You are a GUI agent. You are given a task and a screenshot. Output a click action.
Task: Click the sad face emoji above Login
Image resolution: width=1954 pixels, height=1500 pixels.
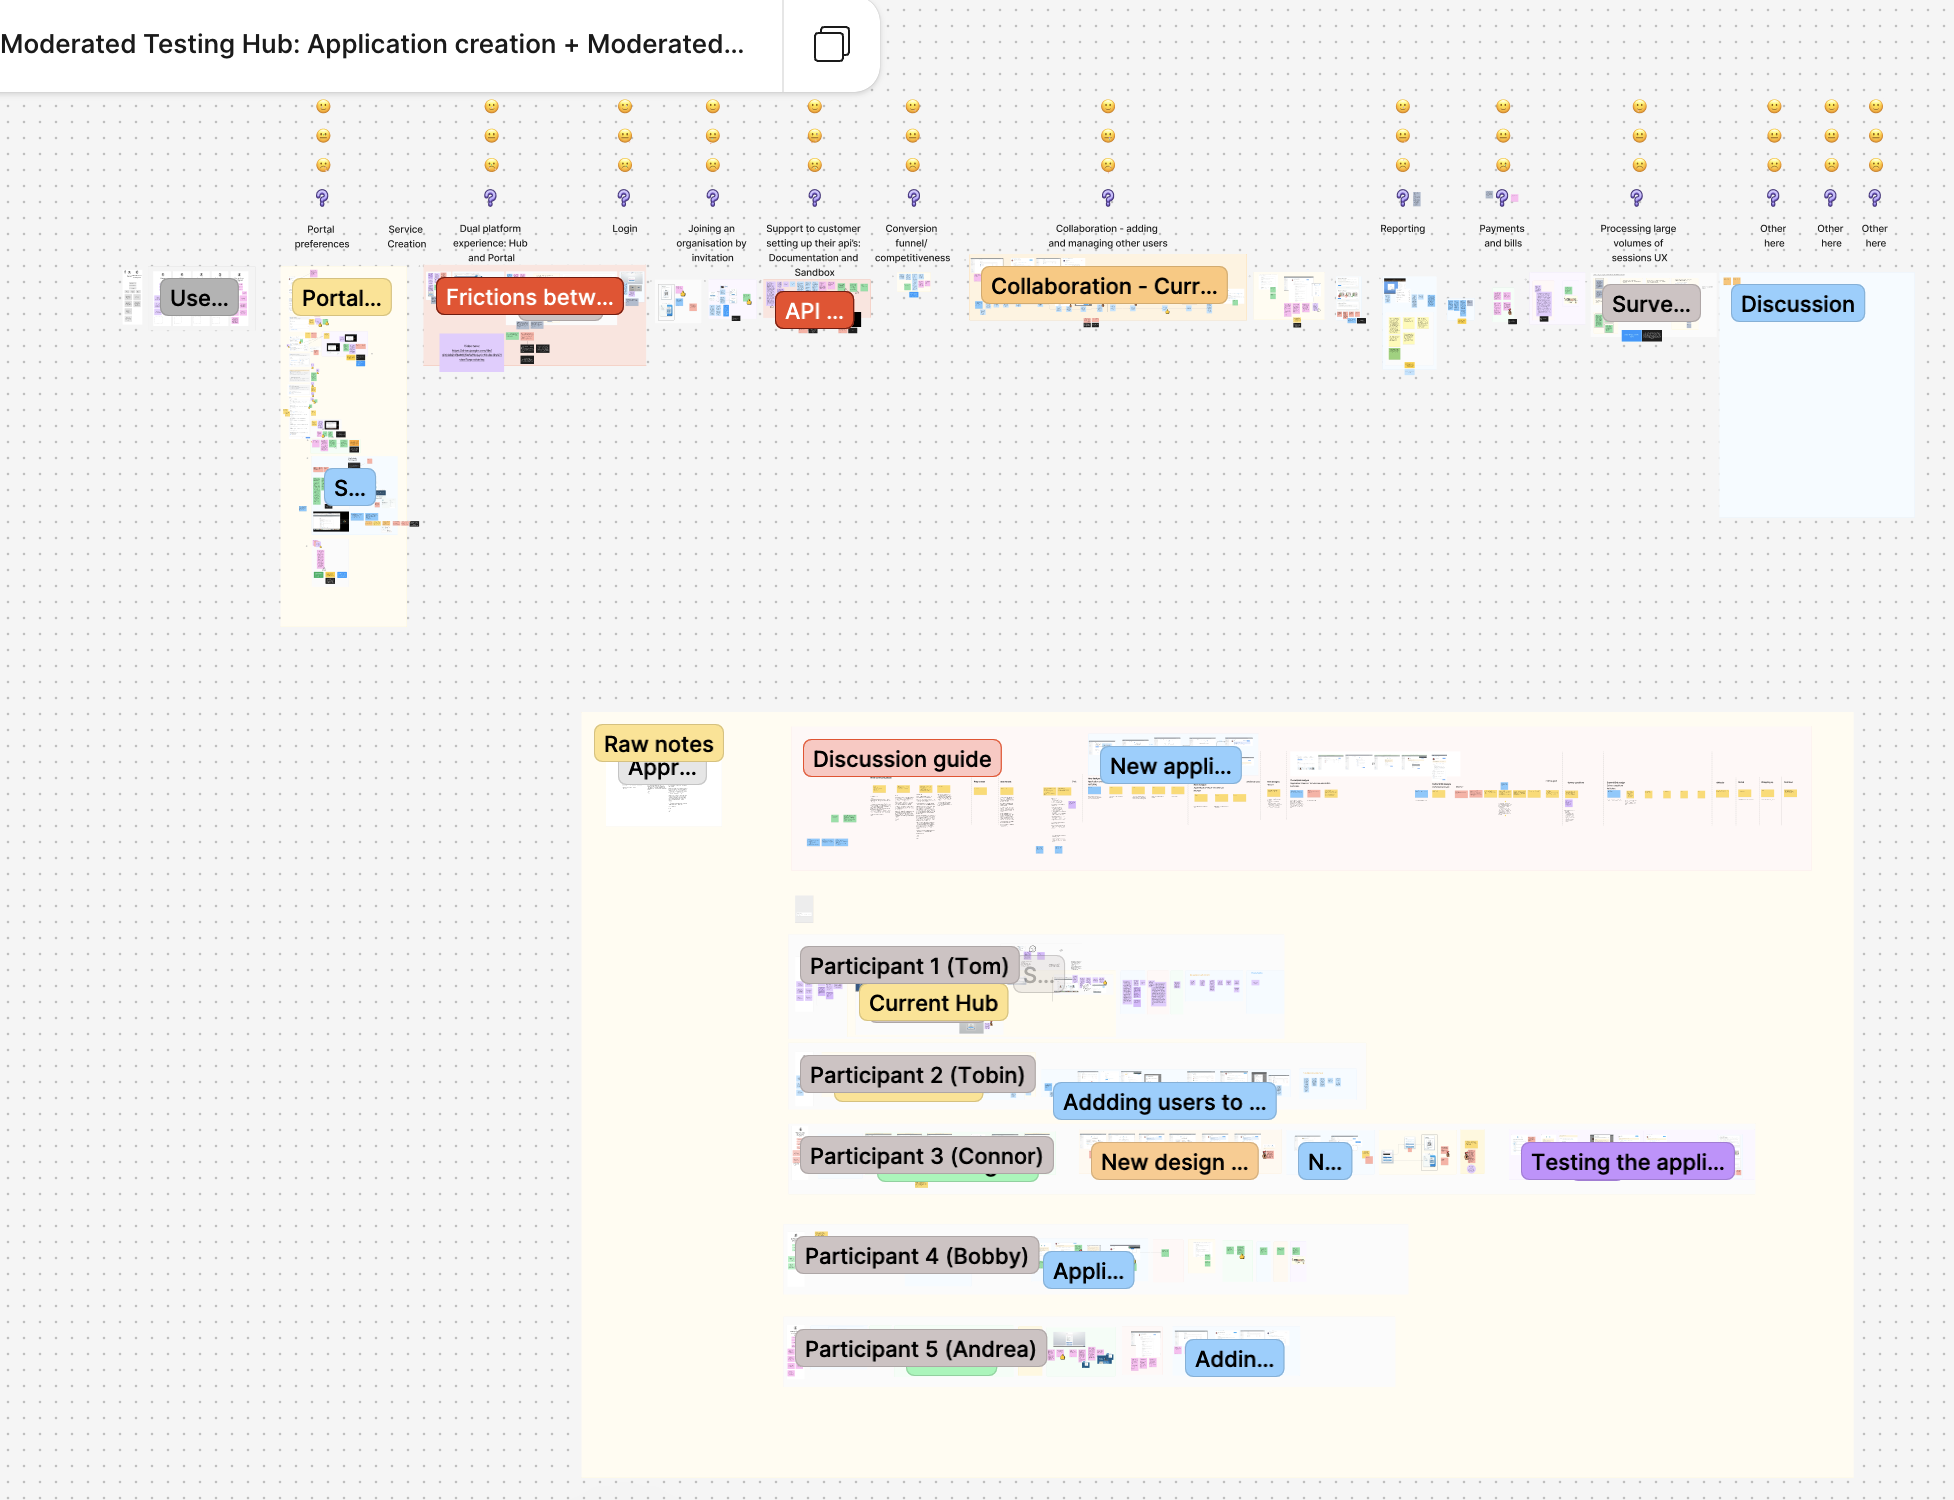[x=625, y=165]
